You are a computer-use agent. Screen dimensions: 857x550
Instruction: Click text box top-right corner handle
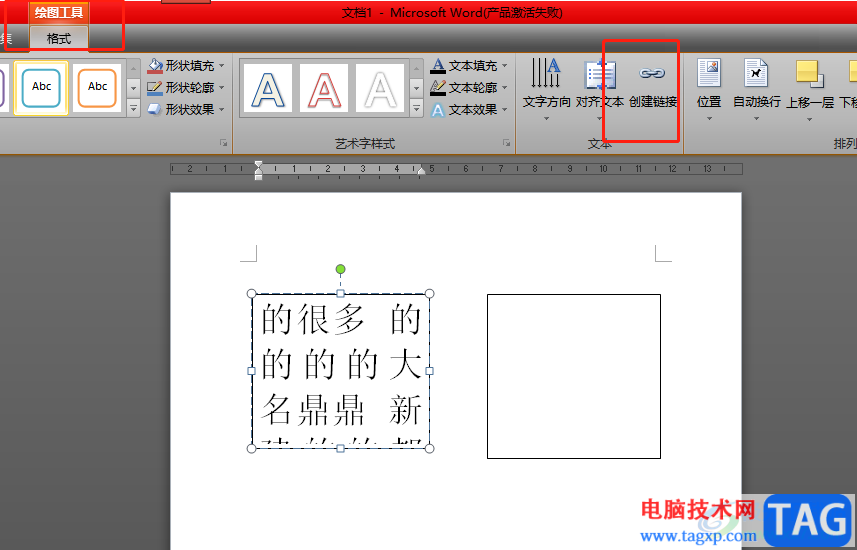(430, 294)
